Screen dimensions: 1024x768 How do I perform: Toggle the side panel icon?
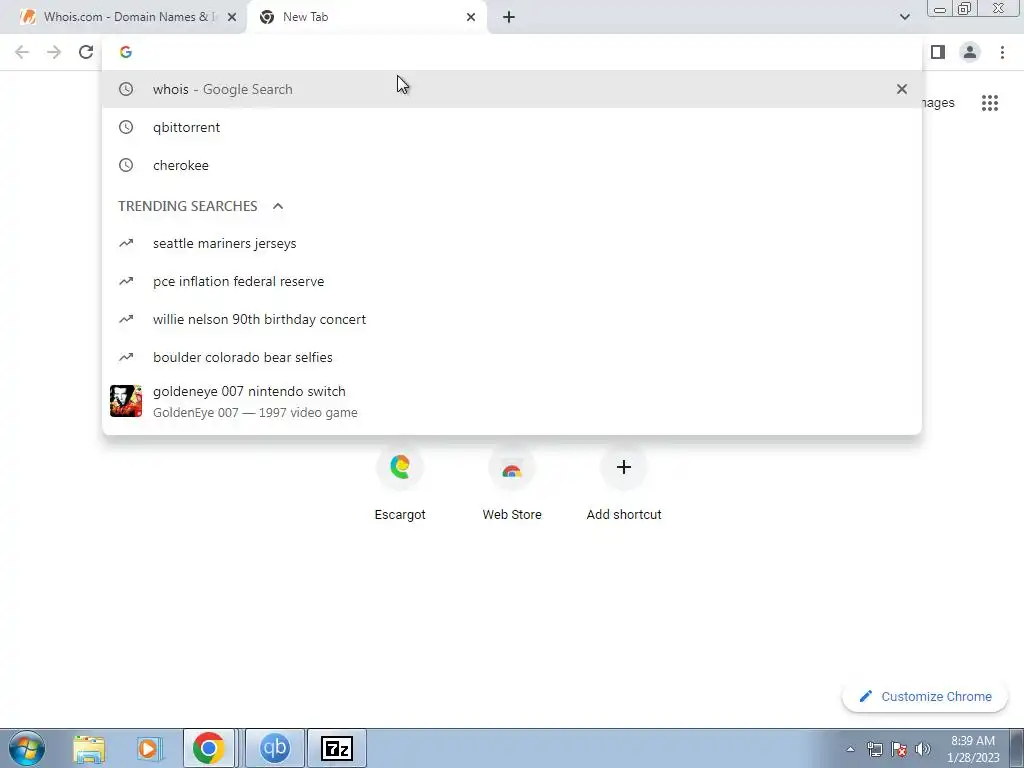[x=938, y=52]
